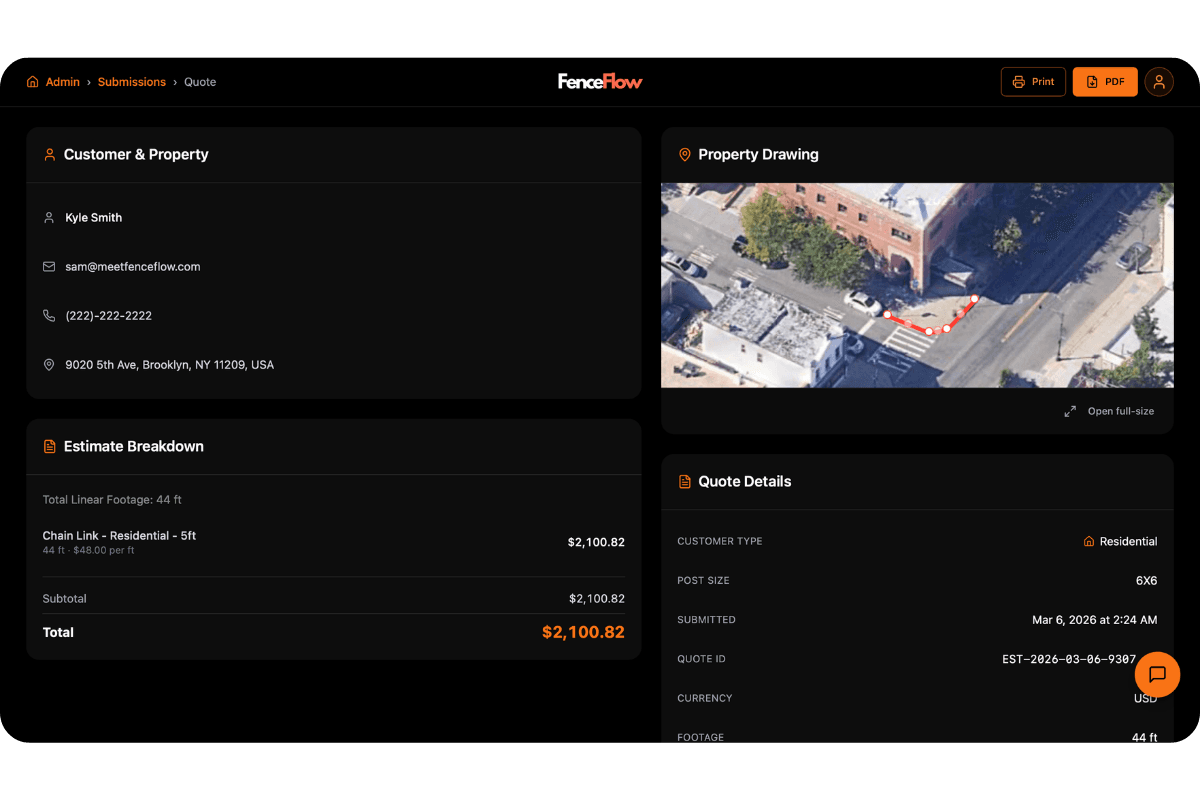Navigate to Admin via the breadcrumb
This screenshot has height=800, width=1200.
point(62,81)
